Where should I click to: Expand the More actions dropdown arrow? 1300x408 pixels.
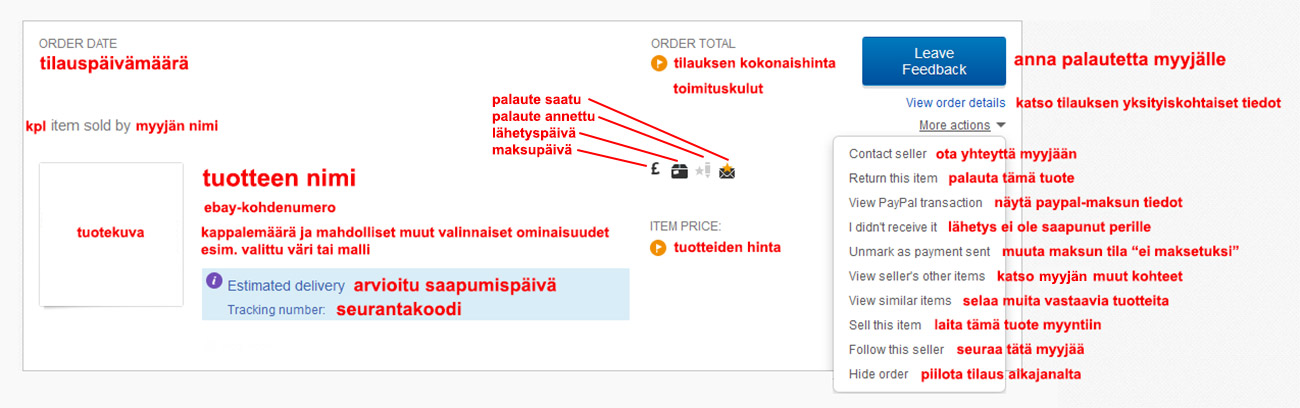[x=1001, y=126]
